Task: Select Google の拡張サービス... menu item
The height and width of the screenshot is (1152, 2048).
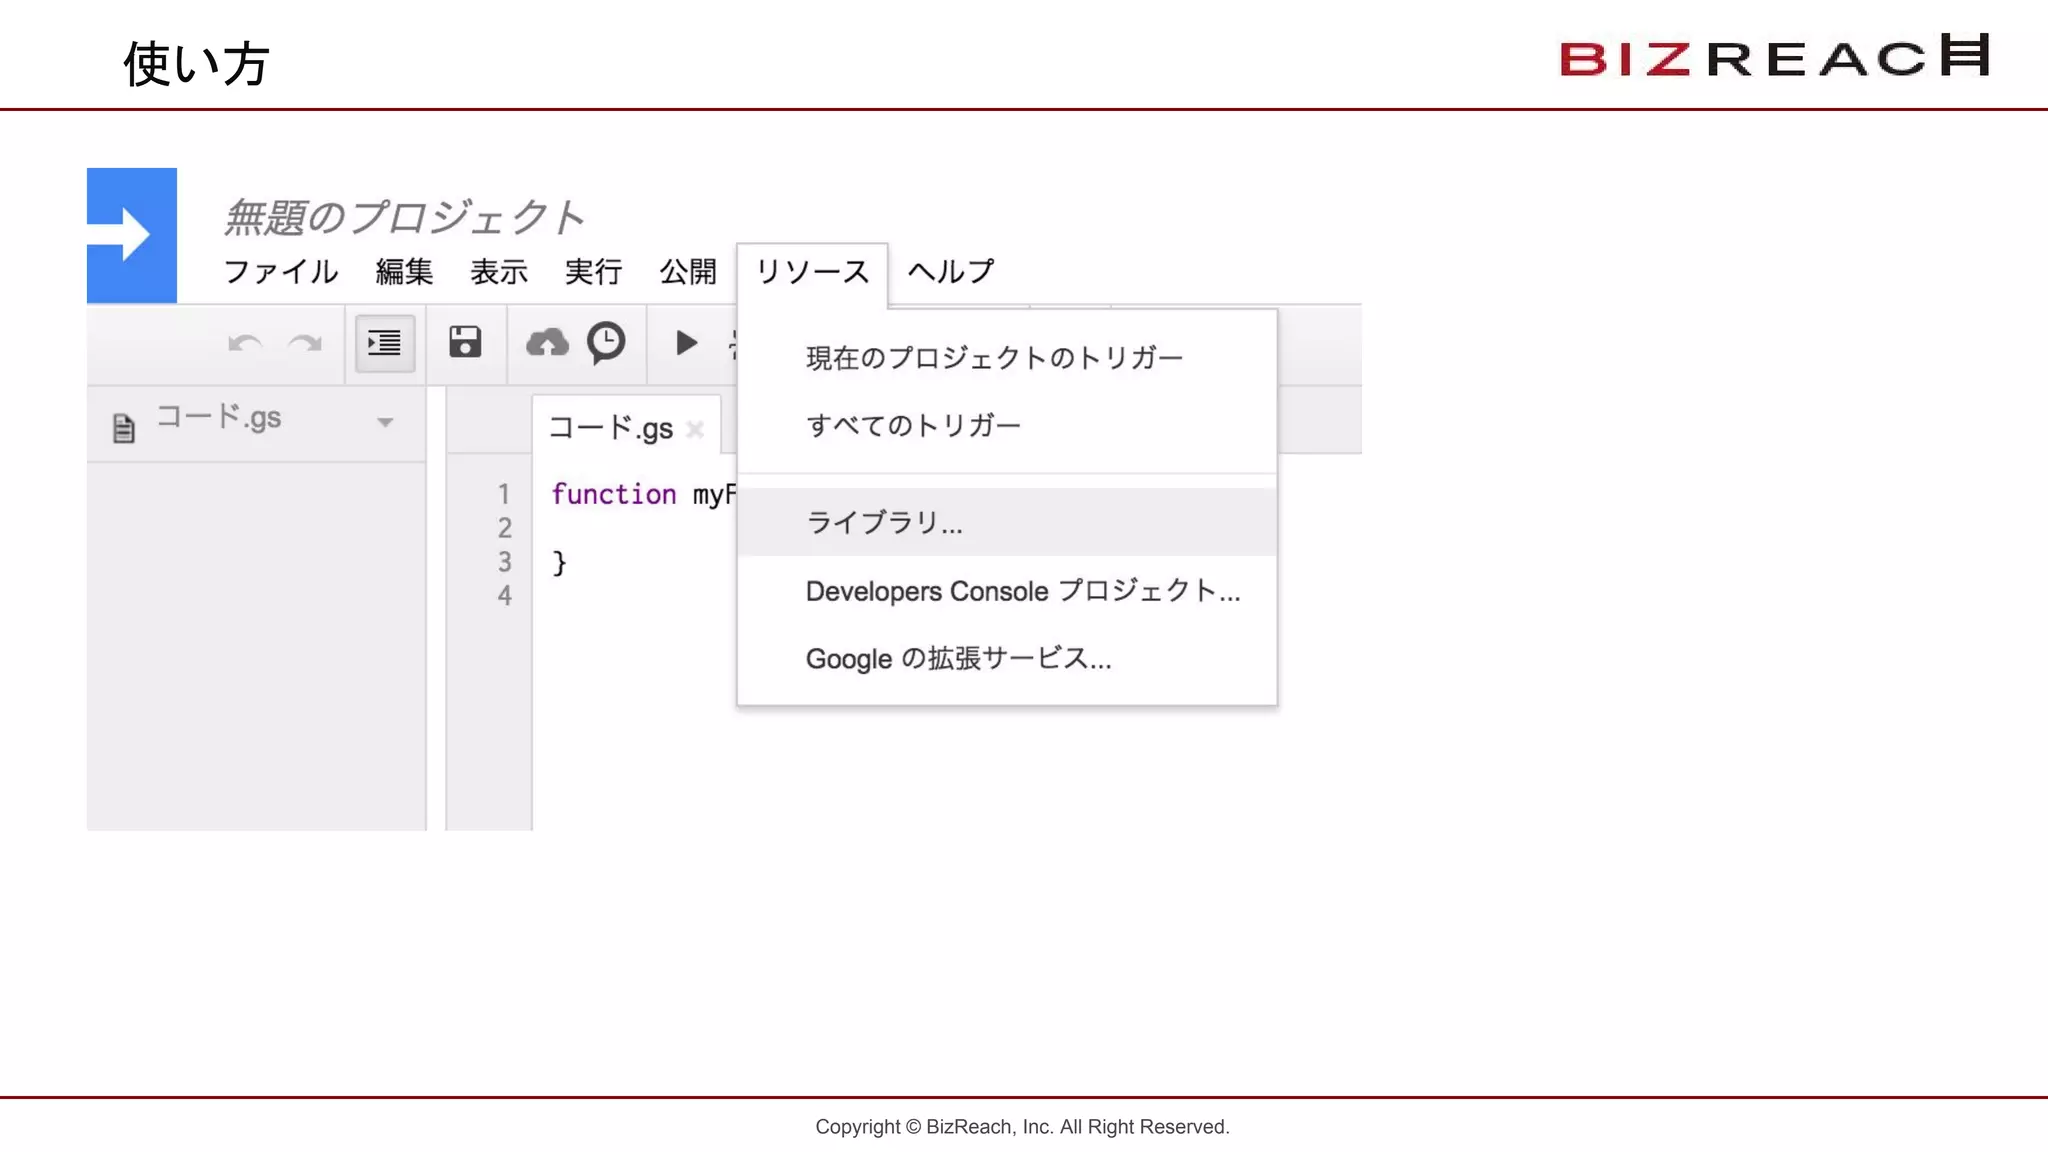Action: pyautogui.click(x=958, y=658)
